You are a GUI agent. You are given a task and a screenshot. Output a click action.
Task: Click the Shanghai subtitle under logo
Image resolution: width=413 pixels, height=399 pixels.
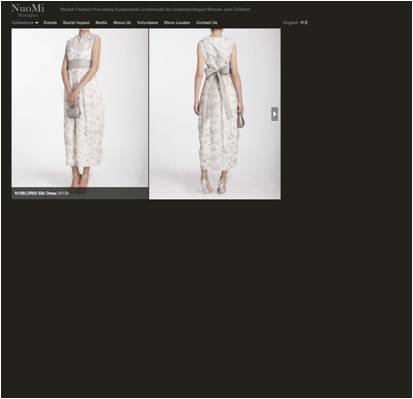click(x=28, y=15)
